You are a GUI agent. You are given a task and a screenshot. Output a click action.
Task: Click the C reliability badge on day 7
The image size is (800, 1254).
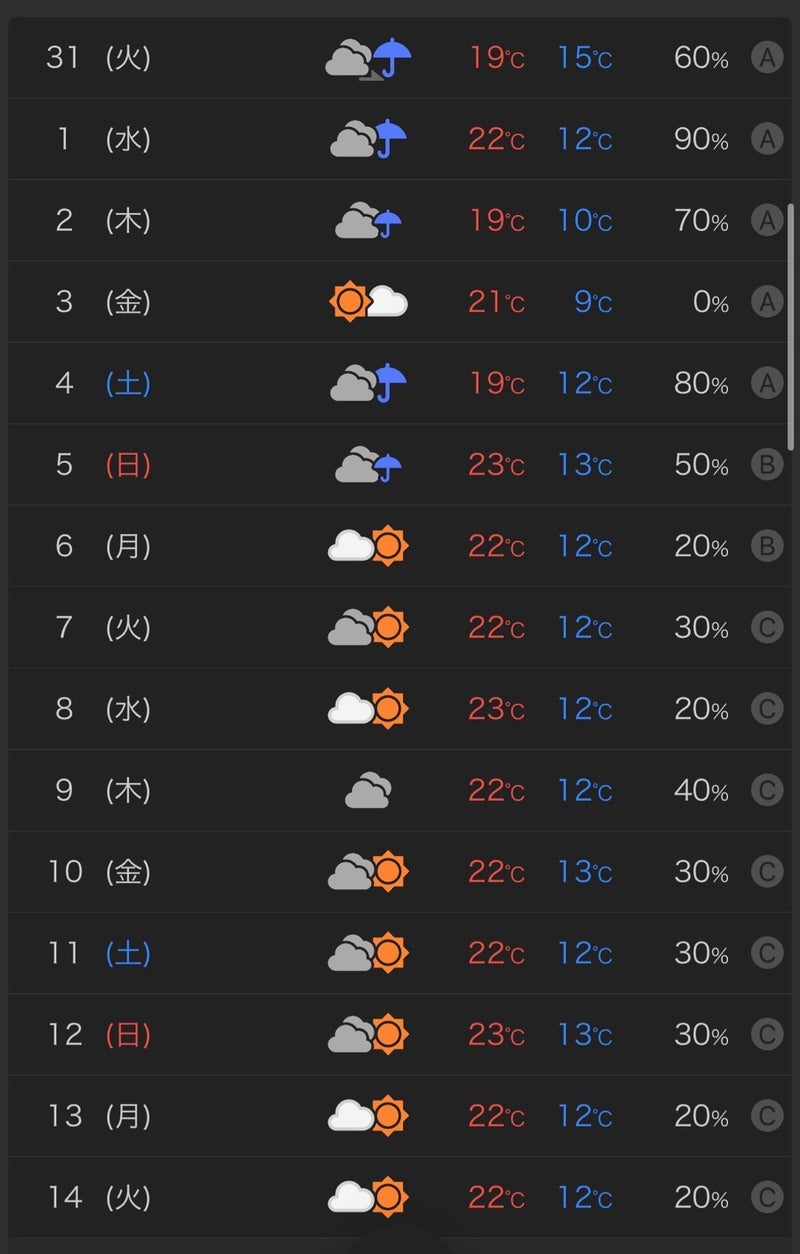(767, 628)
